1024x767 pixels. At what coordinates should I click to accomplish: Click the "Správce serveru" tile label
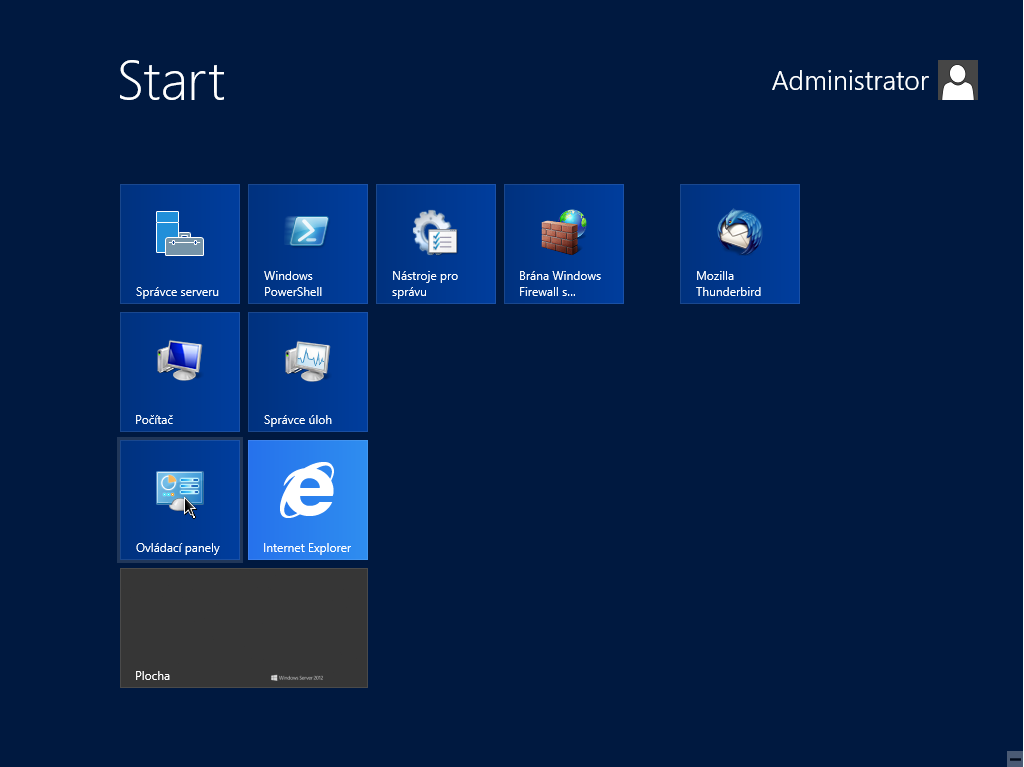[x=177, y=293]
